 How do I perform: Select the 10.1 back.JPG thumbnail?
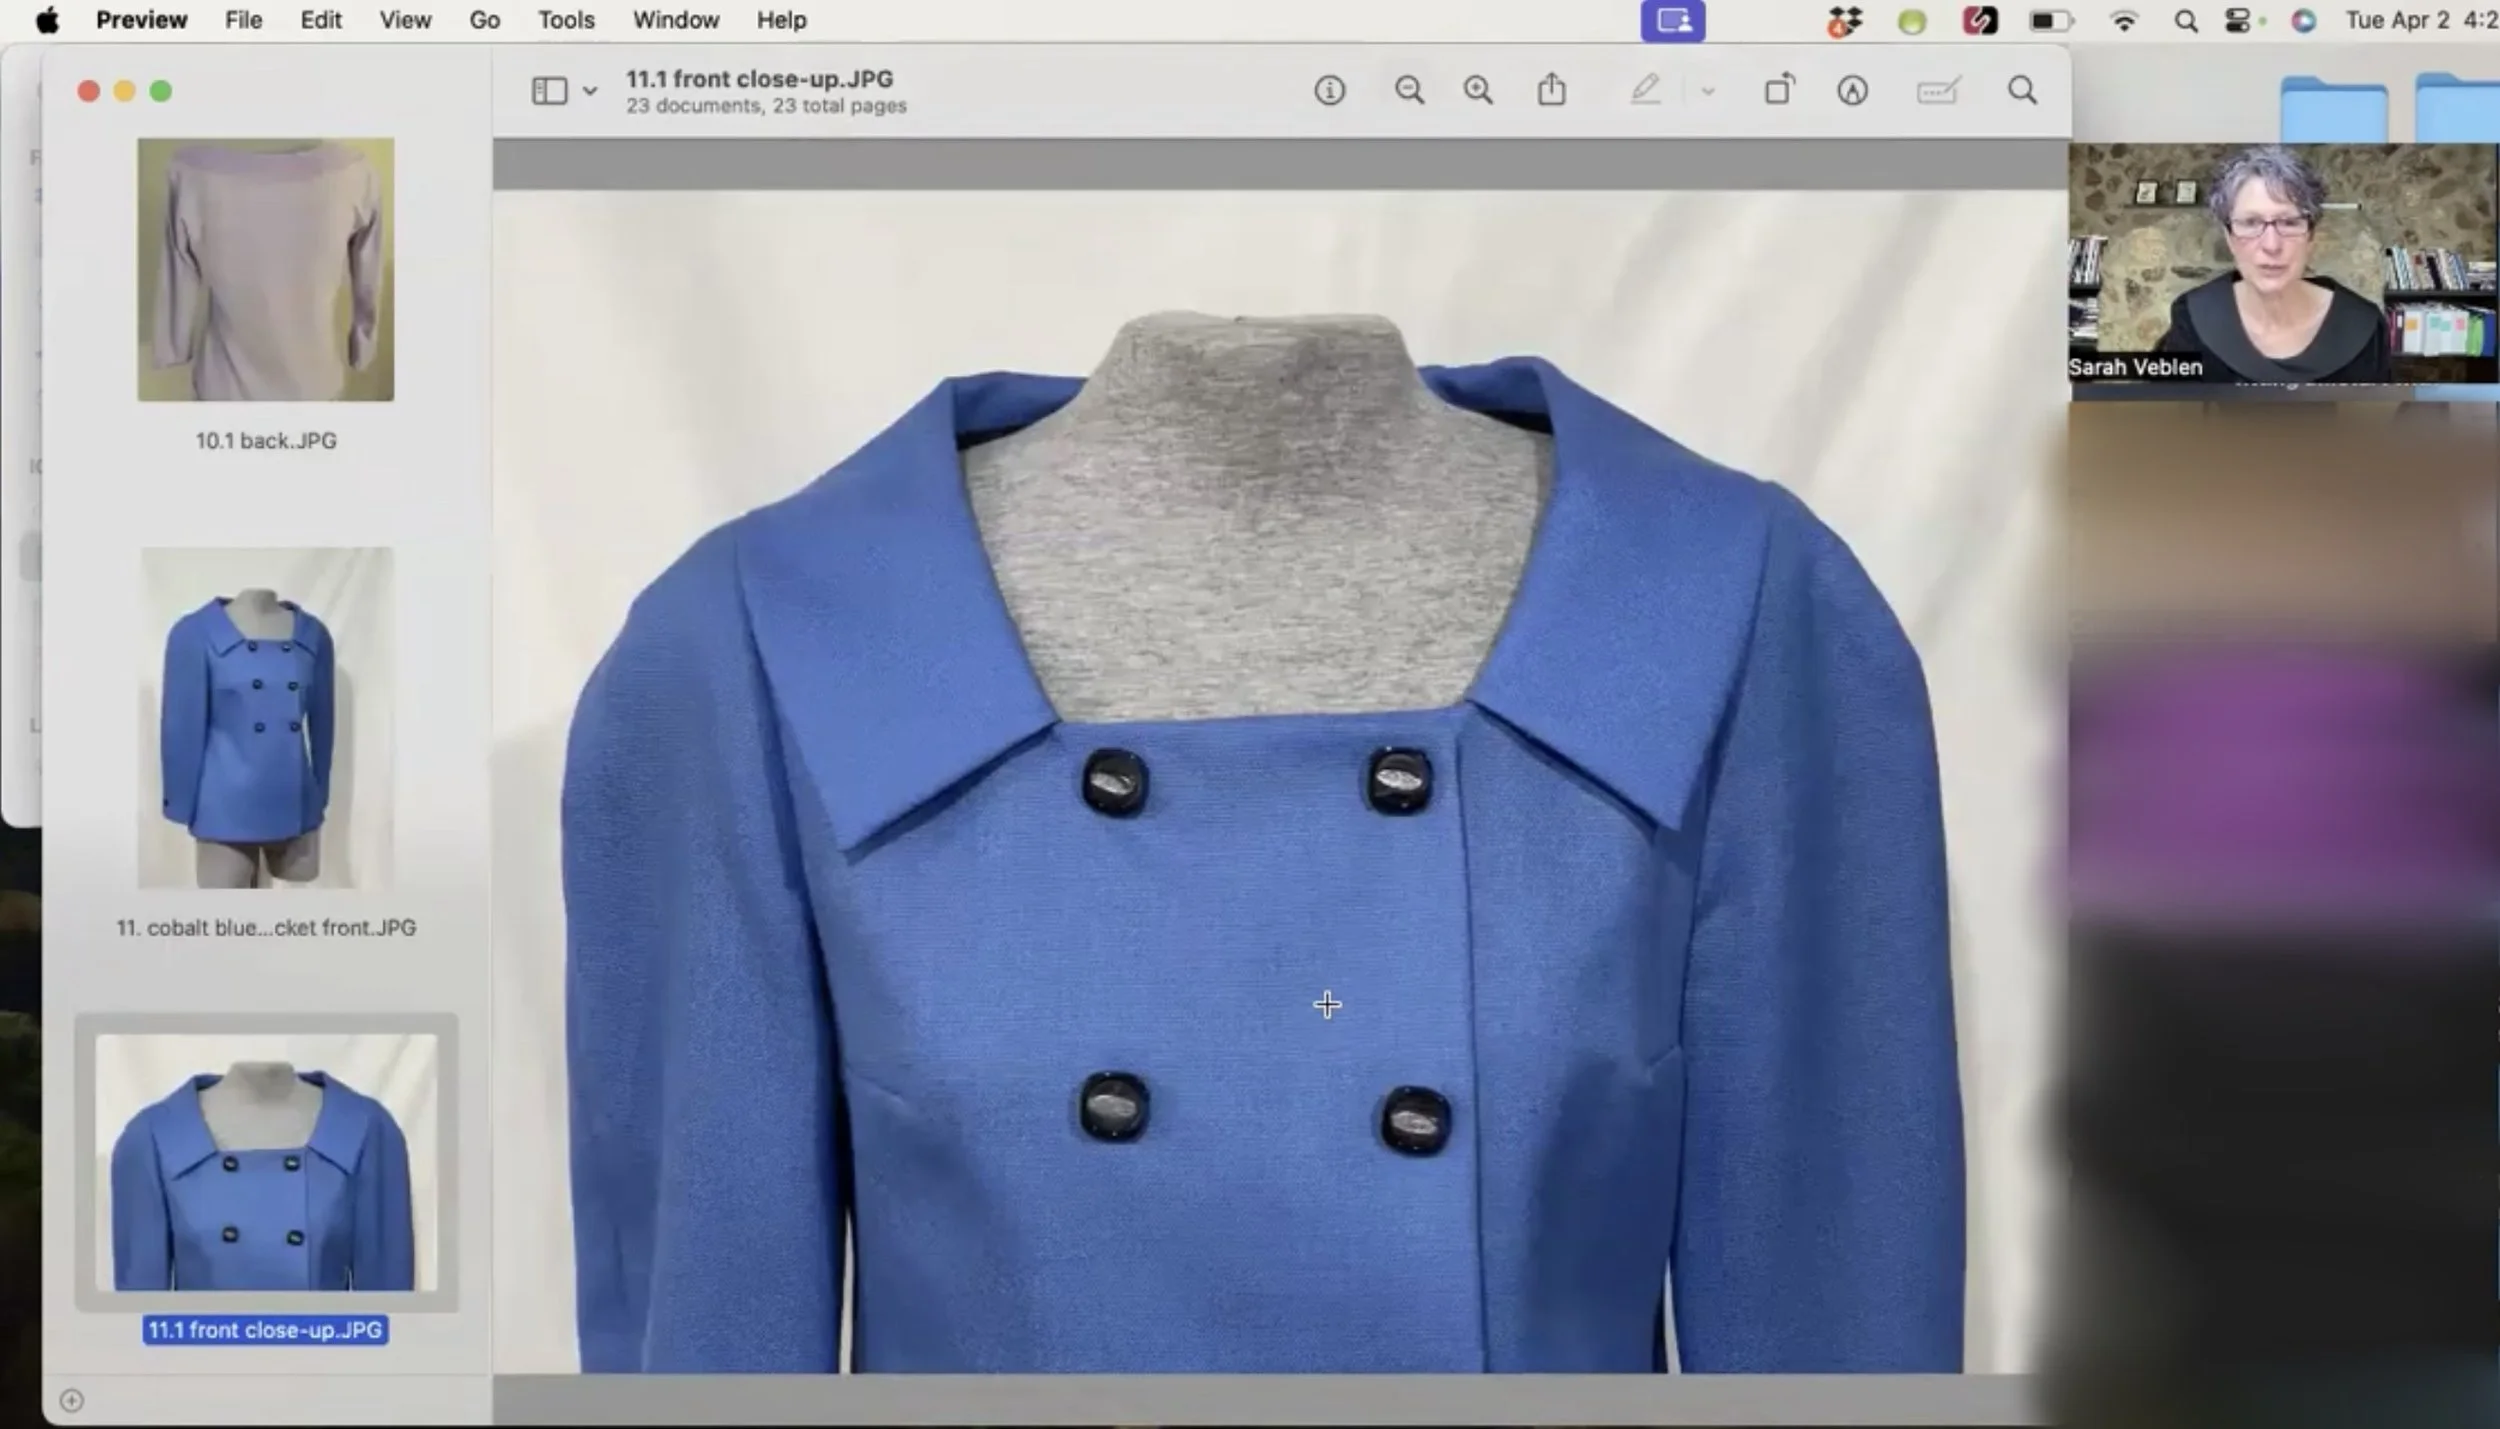tap(266, 270)
